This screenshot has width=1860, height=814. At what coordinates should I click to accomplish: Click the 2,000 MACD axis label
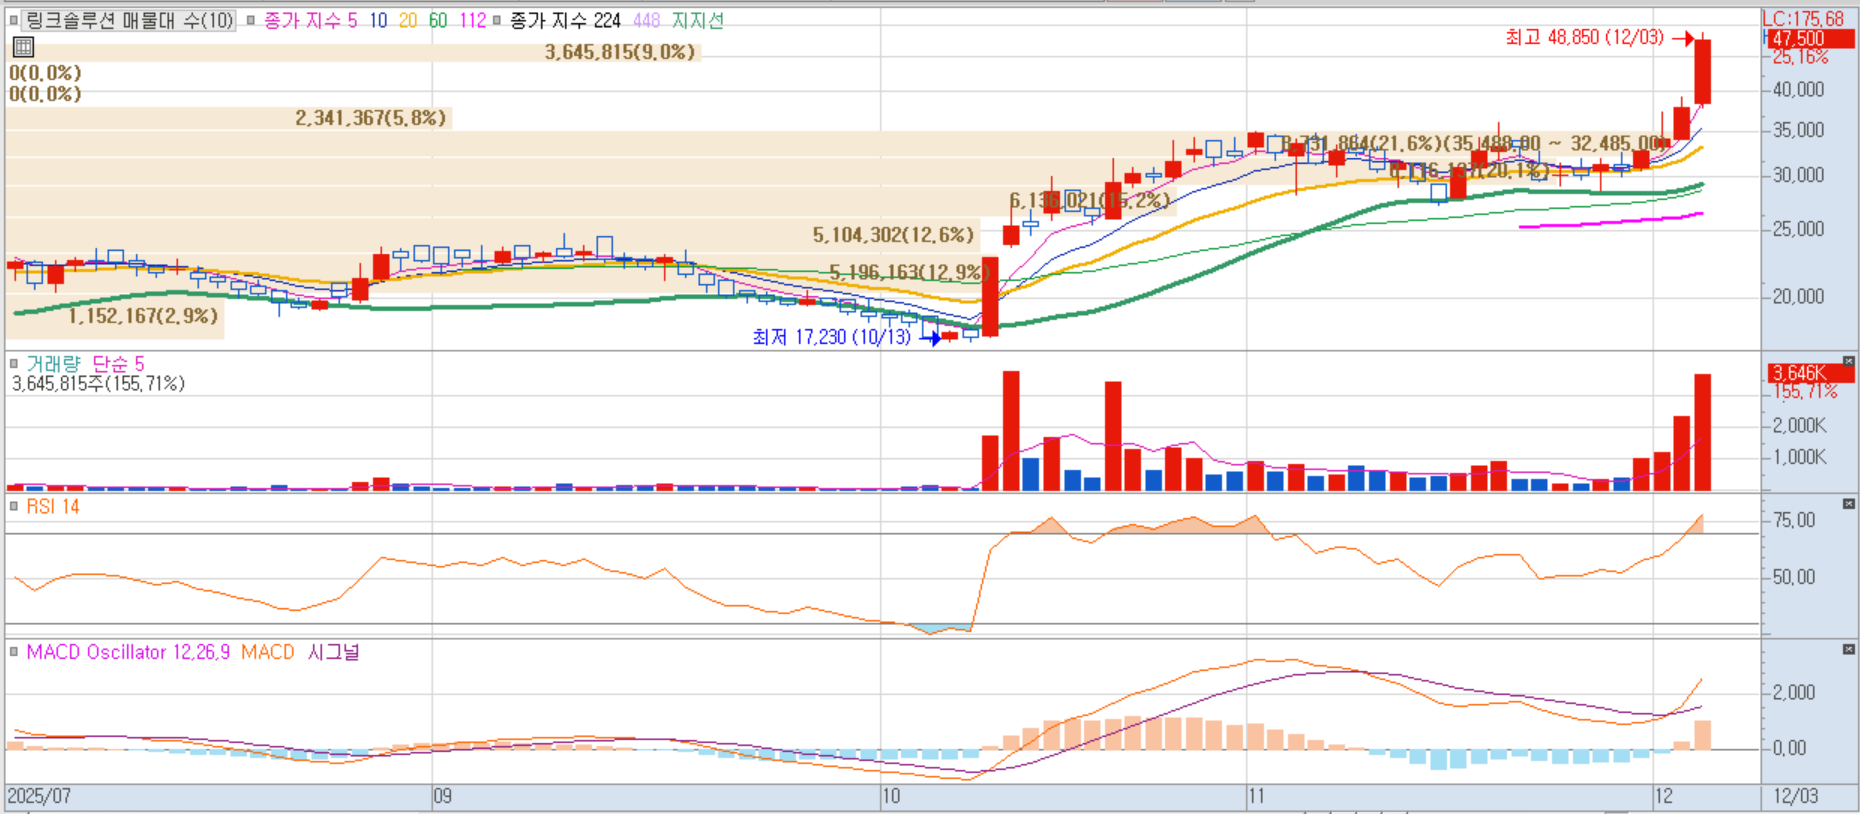[x=1793, y=692]
